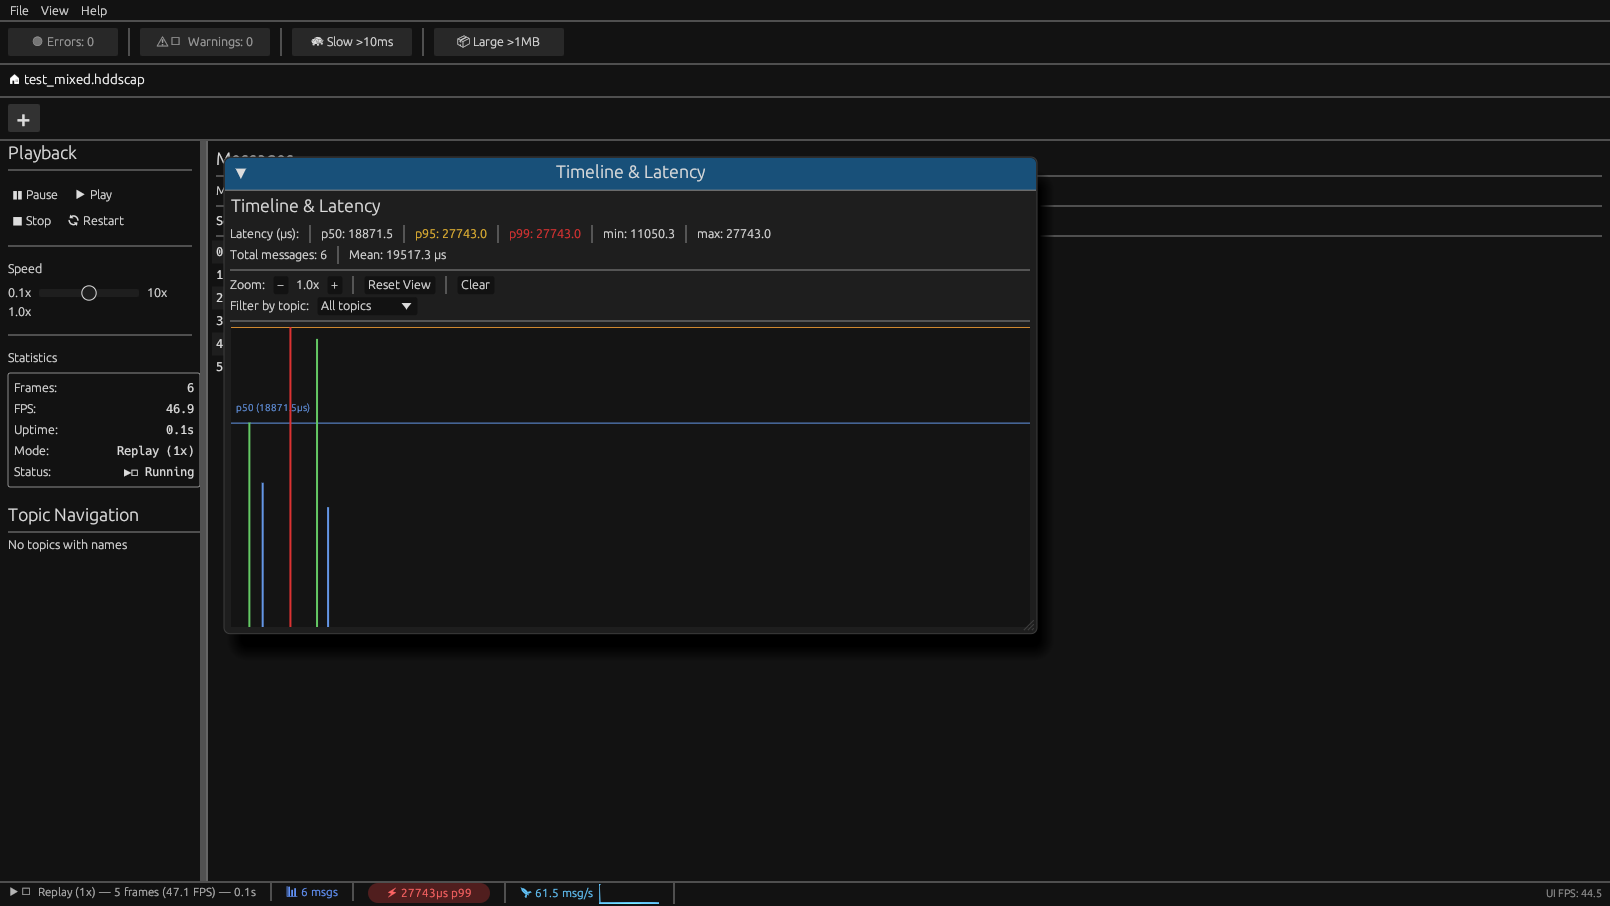Click the plus icon below the file tab

click(x=23, y=118)
